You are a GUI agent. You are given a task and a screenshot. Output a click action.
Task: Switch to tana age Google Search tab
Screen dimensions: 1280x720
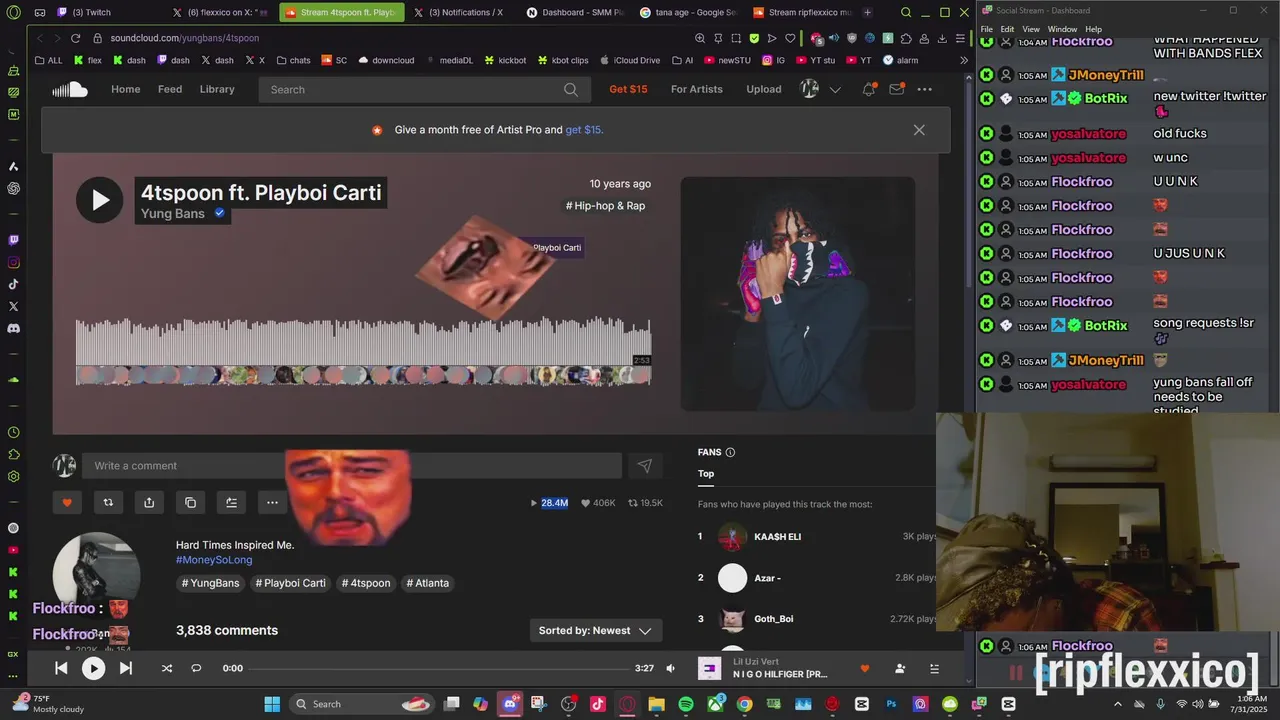[x=688, y=13]
